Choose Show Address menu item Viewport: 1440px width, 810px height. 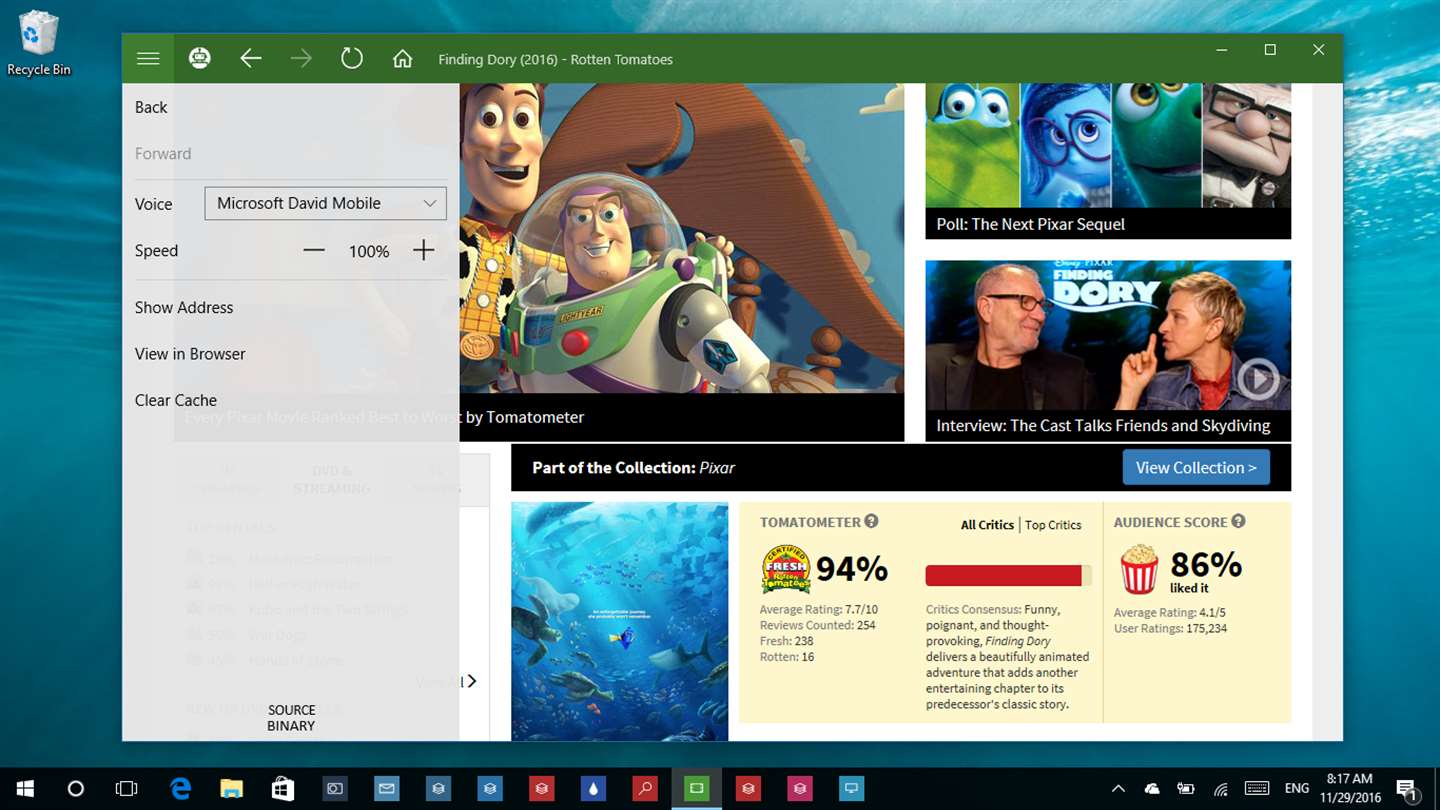(x=184, y=307)
